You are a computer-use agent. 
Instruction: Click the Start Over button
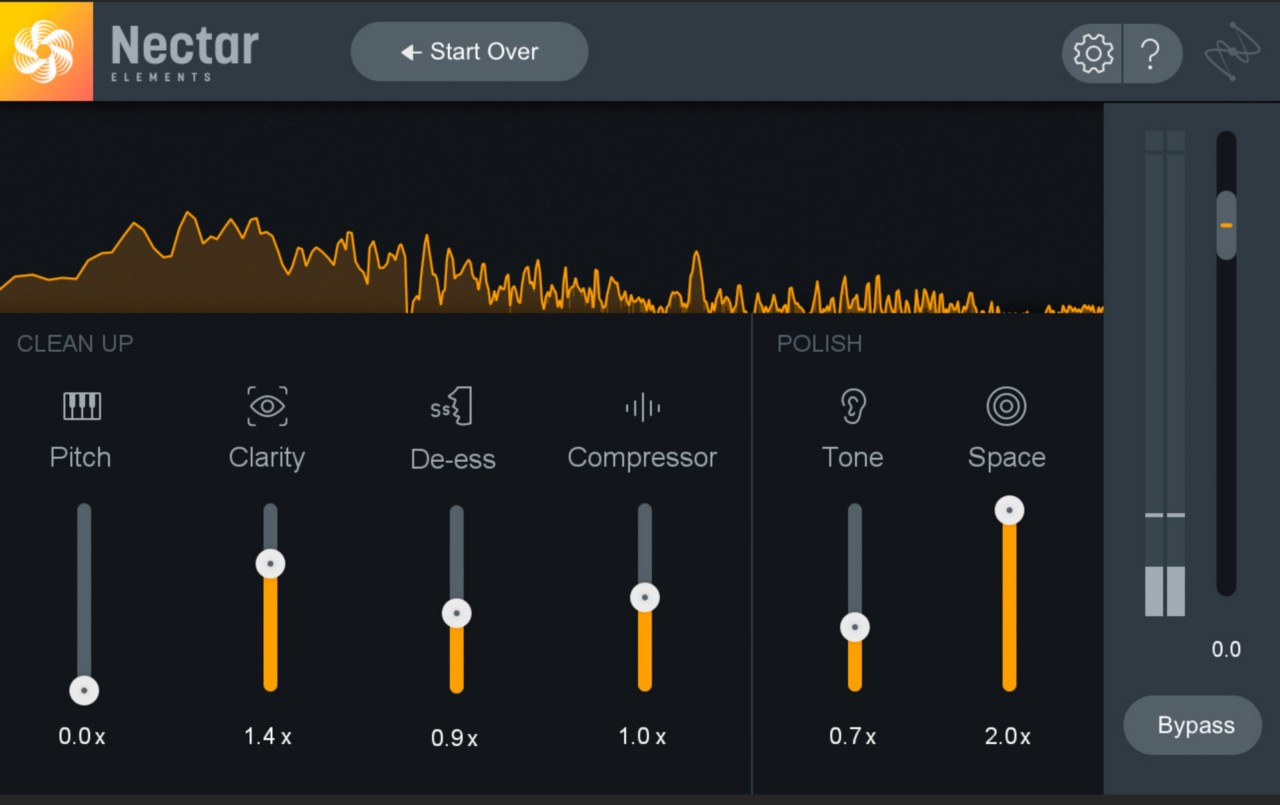pos(469,52)
